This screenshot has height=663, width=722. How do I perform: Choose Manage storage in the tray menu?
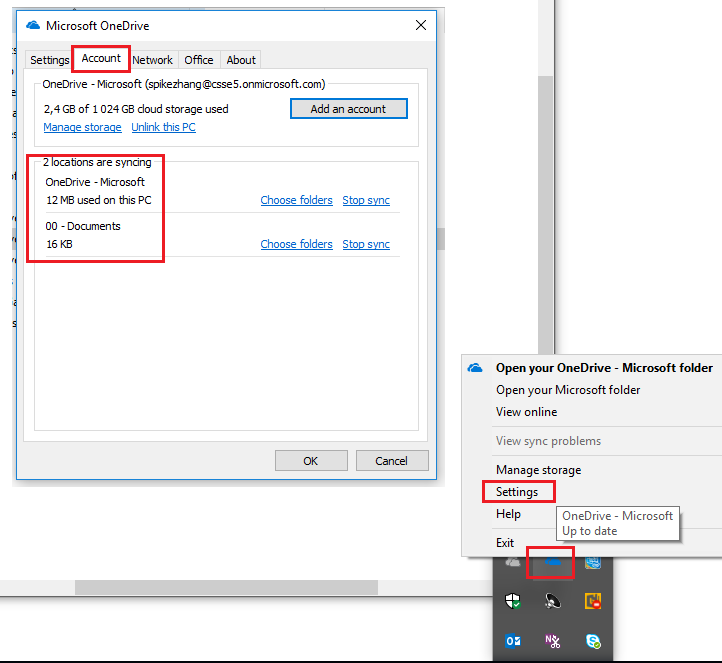(538, 470)
